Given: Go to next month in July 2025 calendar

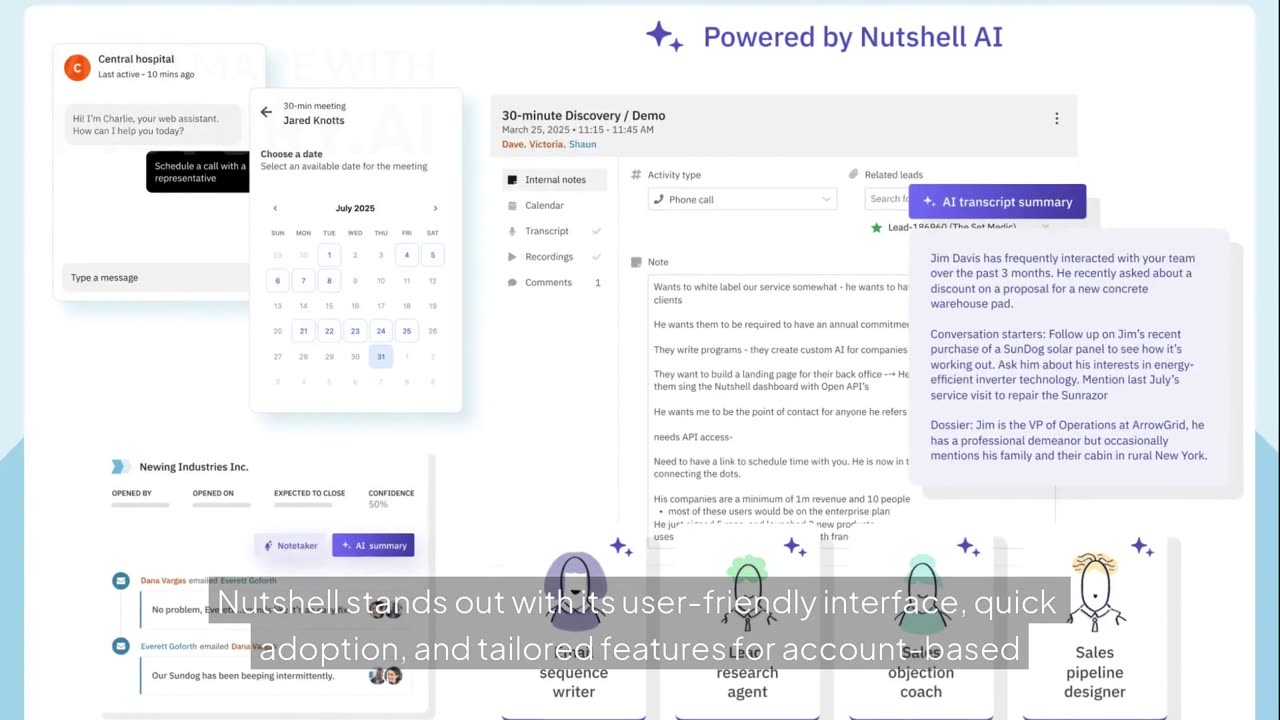Looking at the screenshot, I should [435, 208].
